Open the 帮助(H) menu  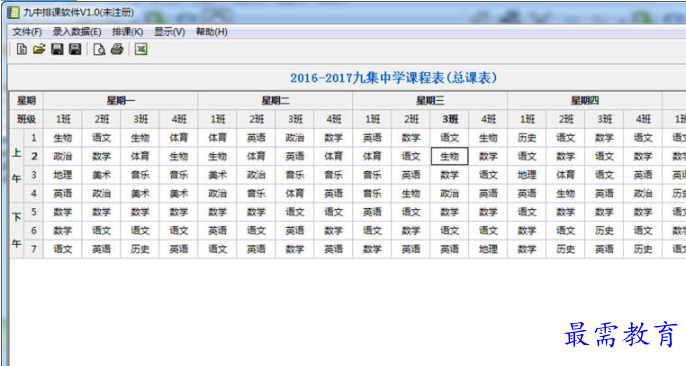(211, 32)
